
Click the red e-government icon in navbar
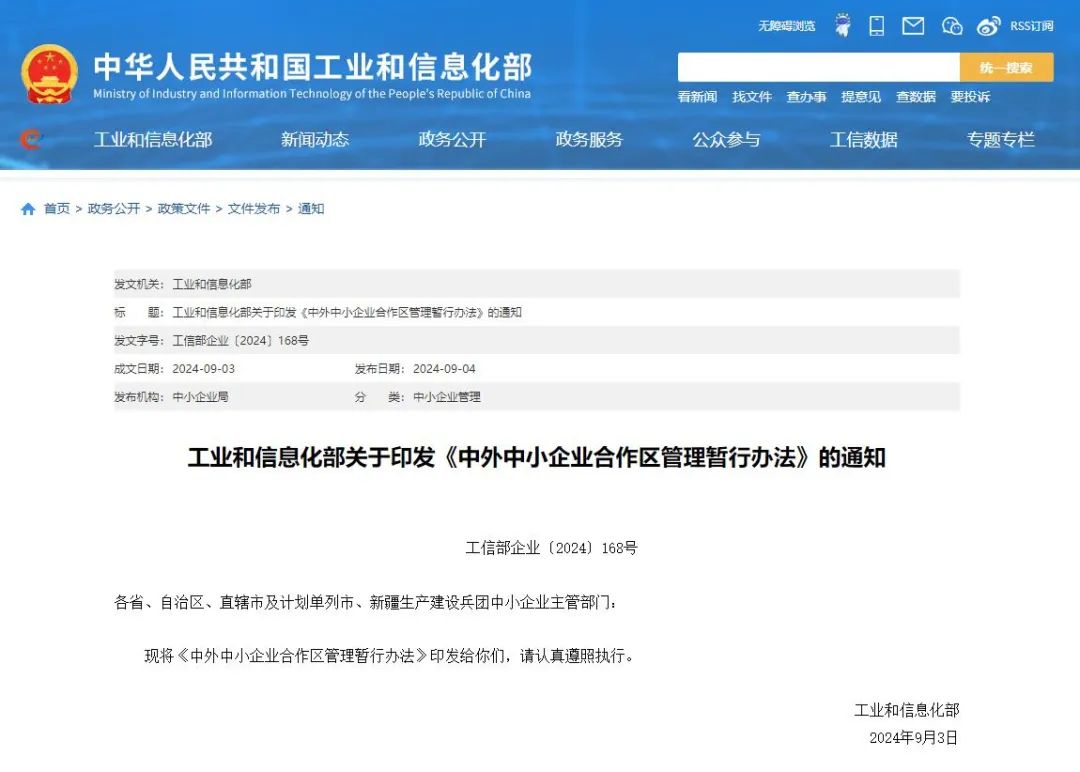tap(32, 140)
